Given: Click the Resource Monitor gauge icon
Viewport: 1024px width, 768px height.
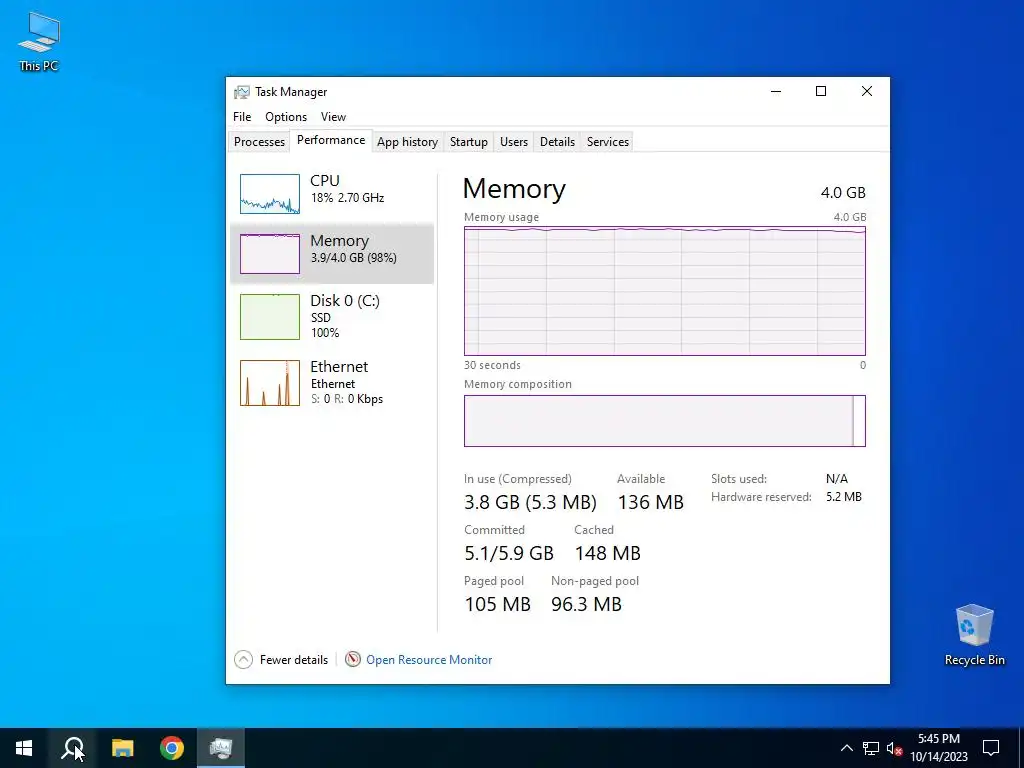Looking at the screenshot, I should pyautogui.click(x=353, y=659).
